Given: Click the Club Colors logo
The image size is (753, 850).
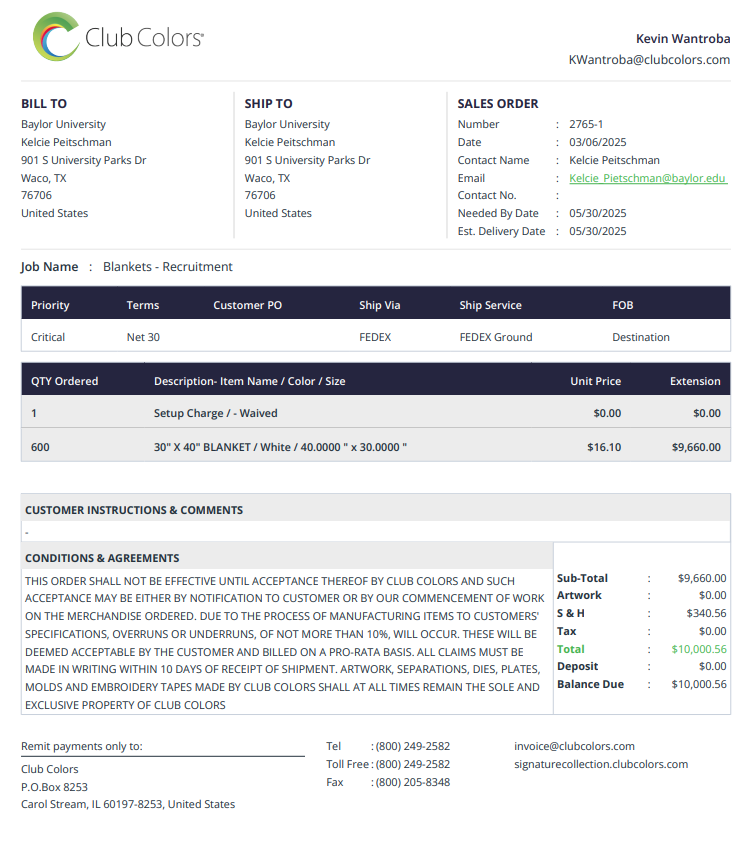Looking at the screenshot, I should pos(118,37).
